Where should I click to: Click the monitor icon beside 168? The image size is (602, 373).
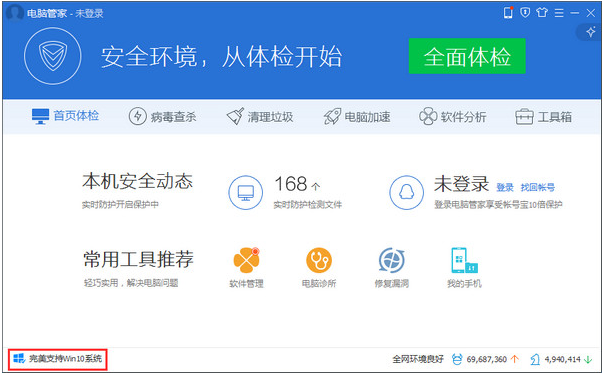coord(246,192)
